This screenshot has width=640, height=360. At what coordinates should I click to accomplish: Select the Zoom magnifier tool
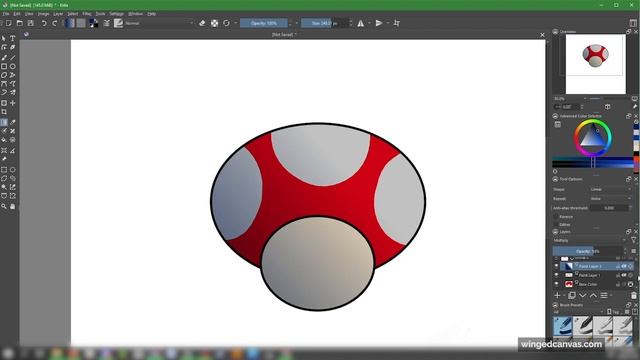4,207
